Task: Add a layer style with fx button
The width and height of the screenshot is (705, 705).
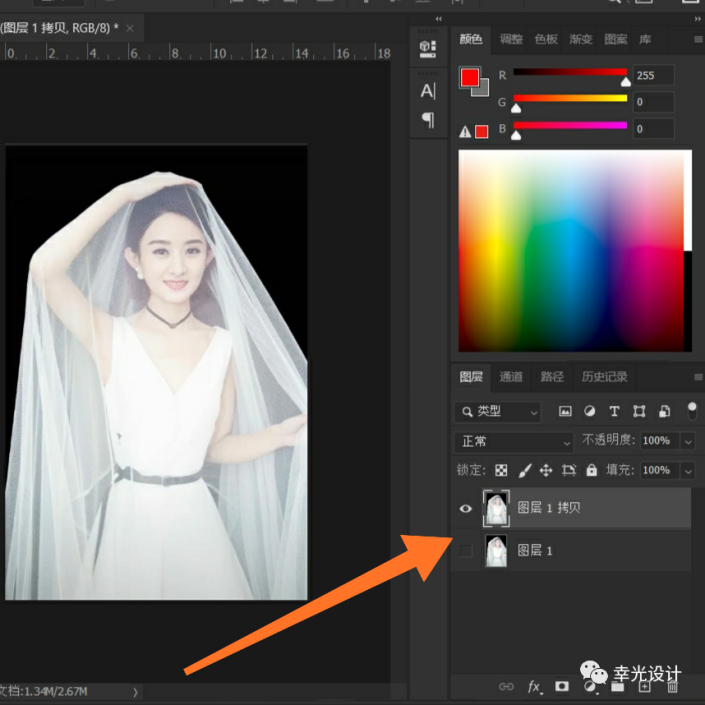Action: 534,687
